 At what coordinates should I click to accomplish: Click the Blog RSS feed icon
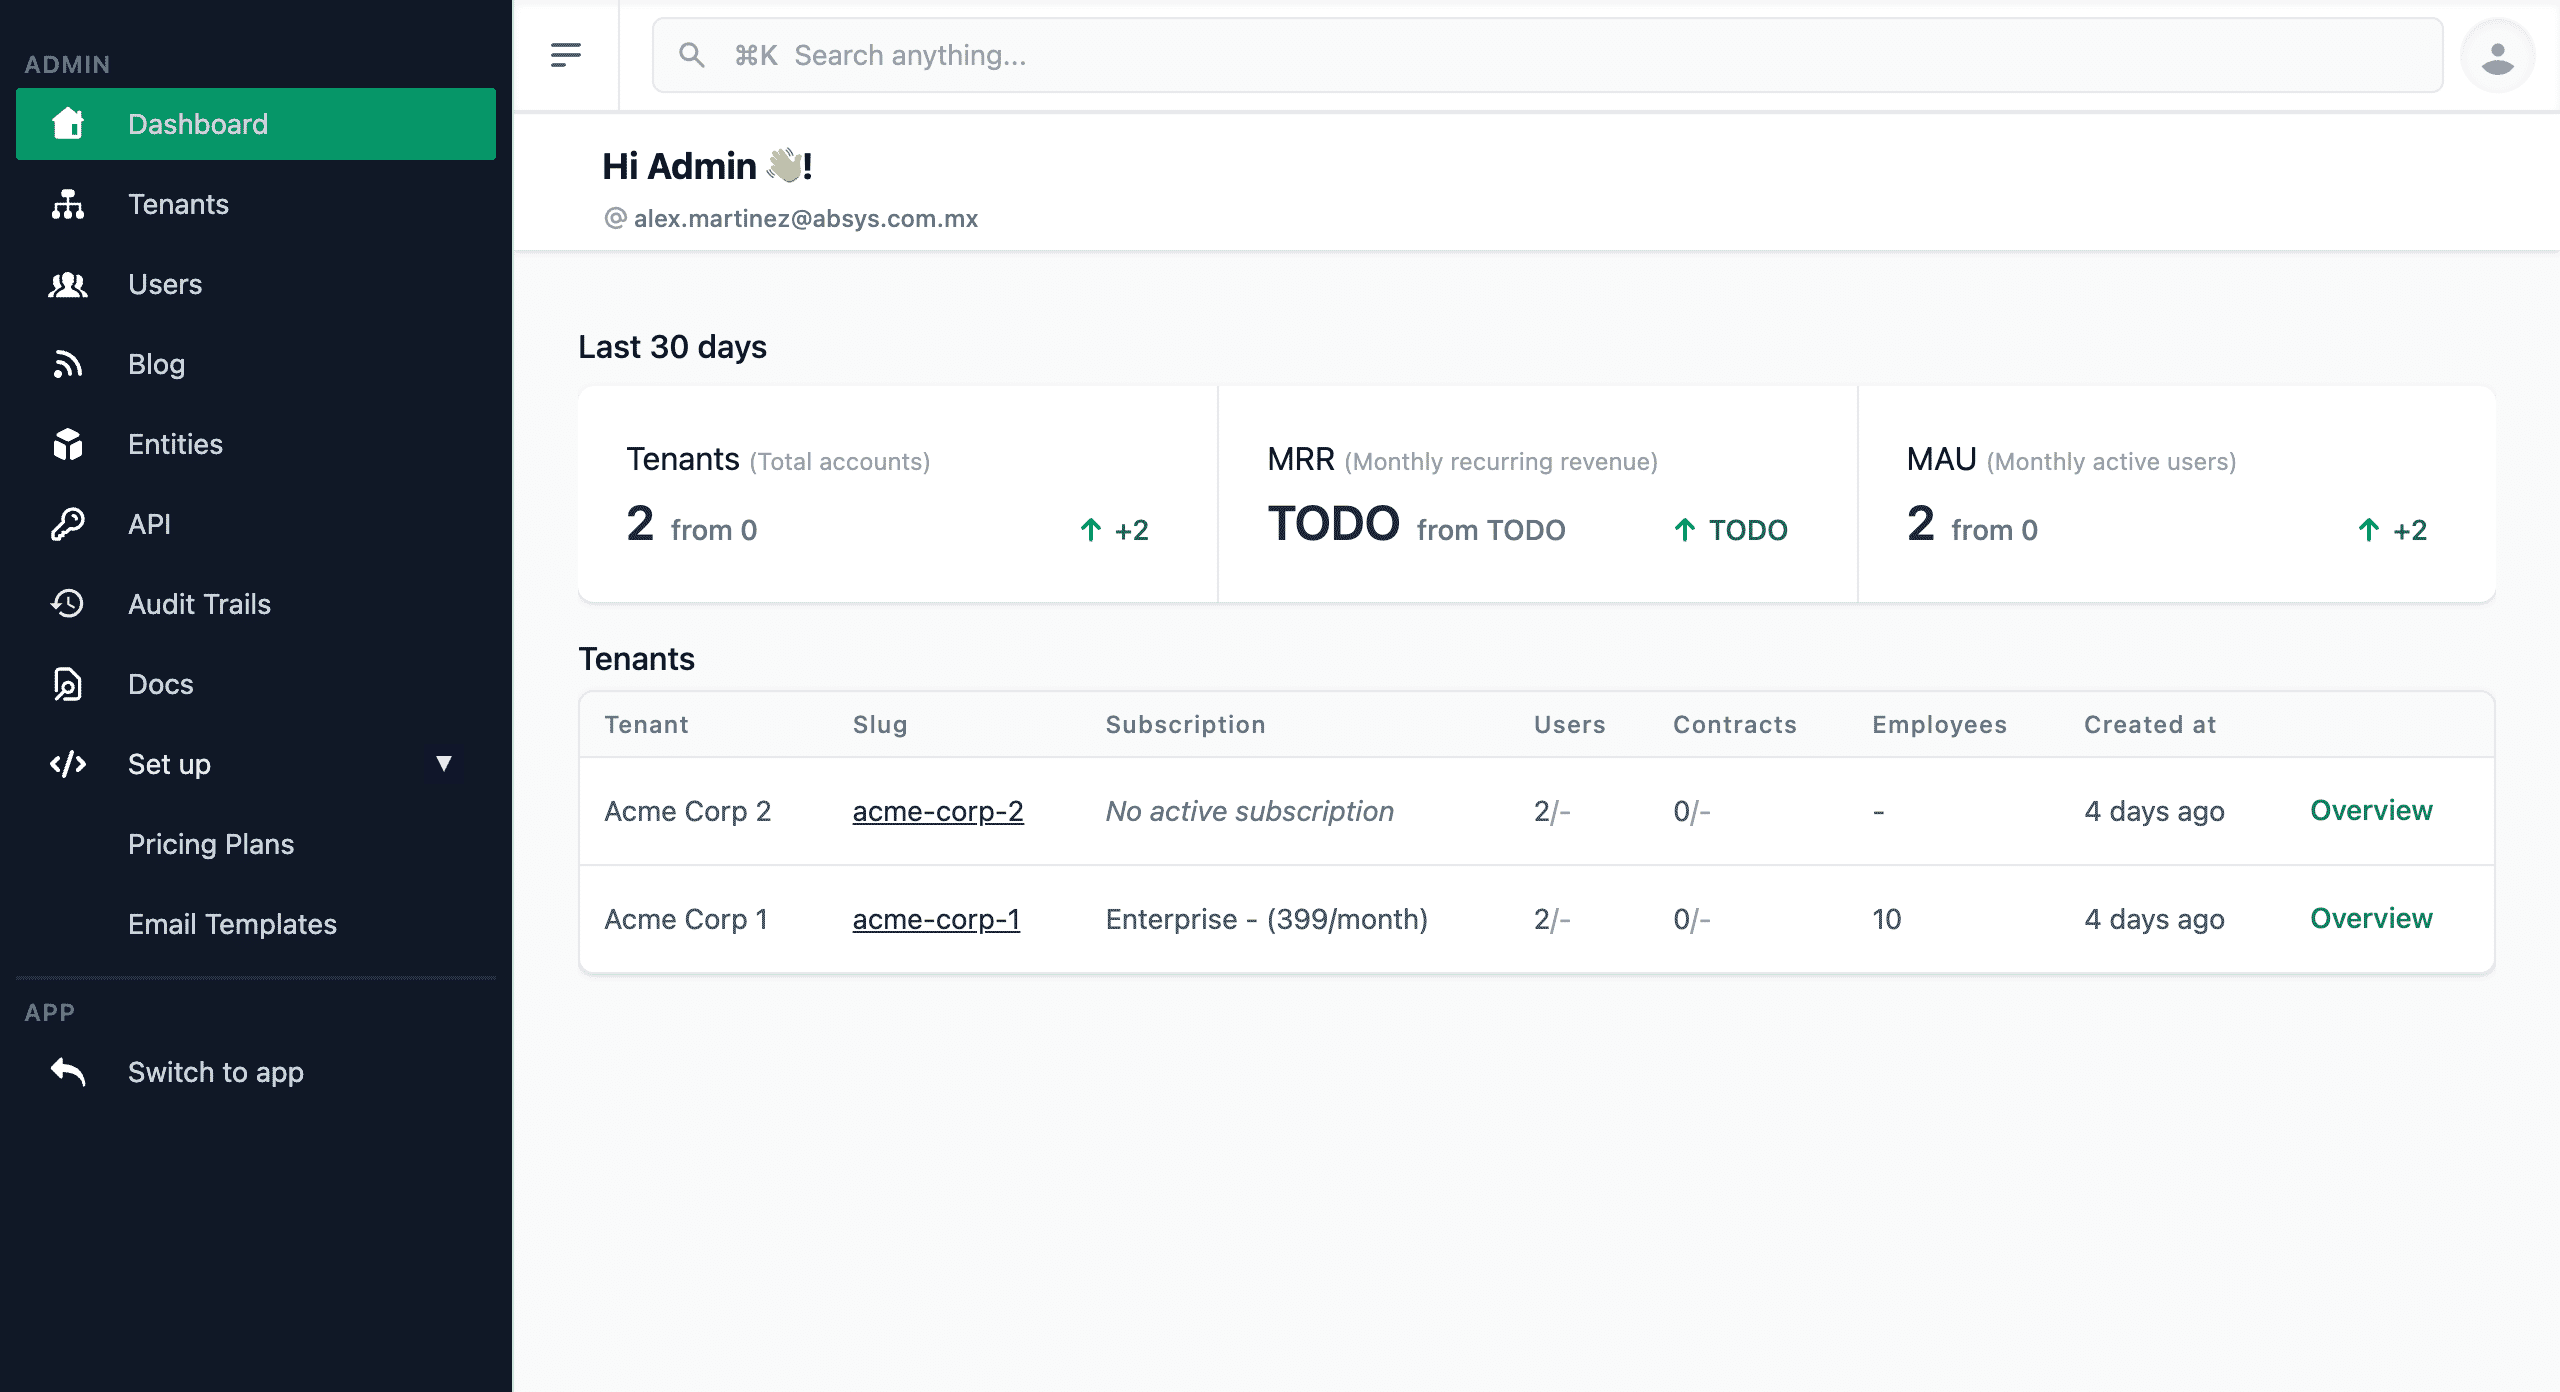(68, 364)
